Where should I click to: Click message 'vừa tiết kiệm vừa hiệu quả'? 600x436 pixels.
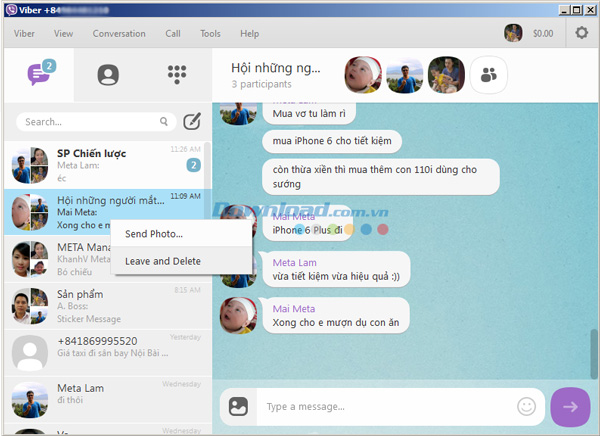pos(336,269)
